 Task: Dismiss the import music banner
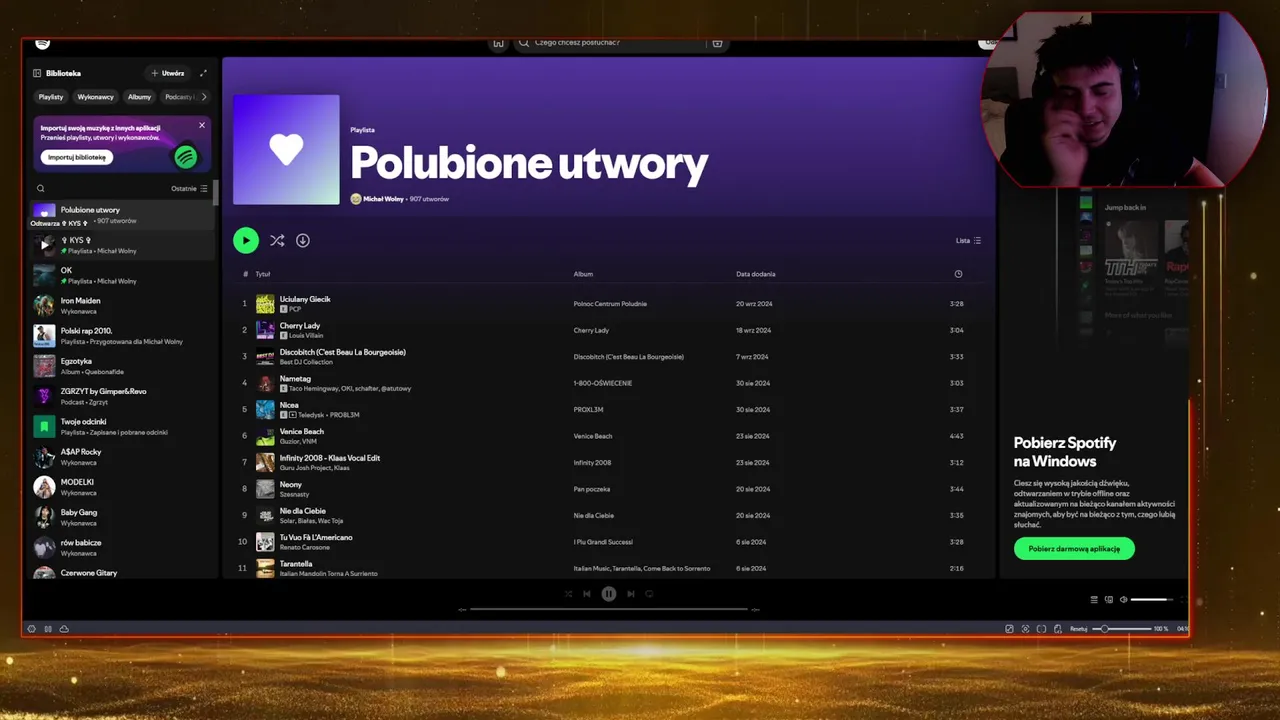pos(201,125)
